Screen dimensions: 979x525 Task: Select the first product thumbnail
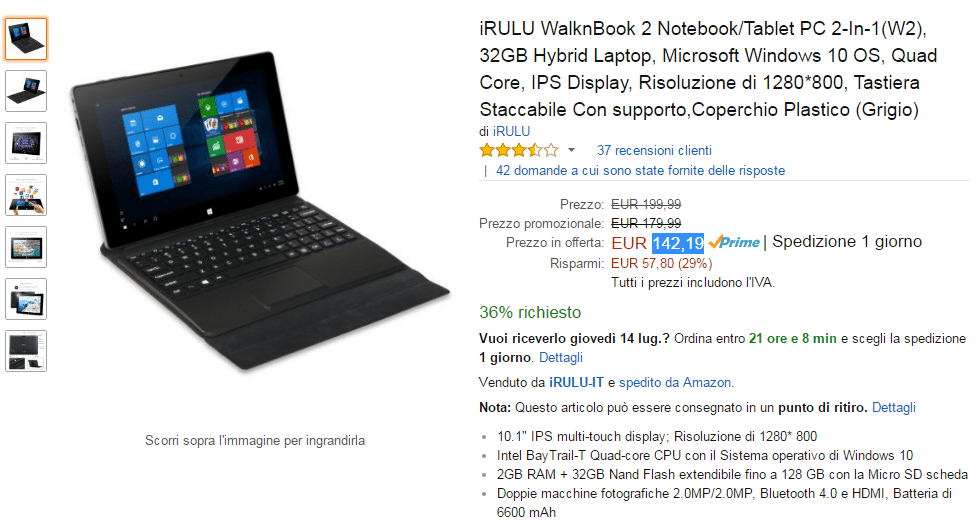point(26,39)
